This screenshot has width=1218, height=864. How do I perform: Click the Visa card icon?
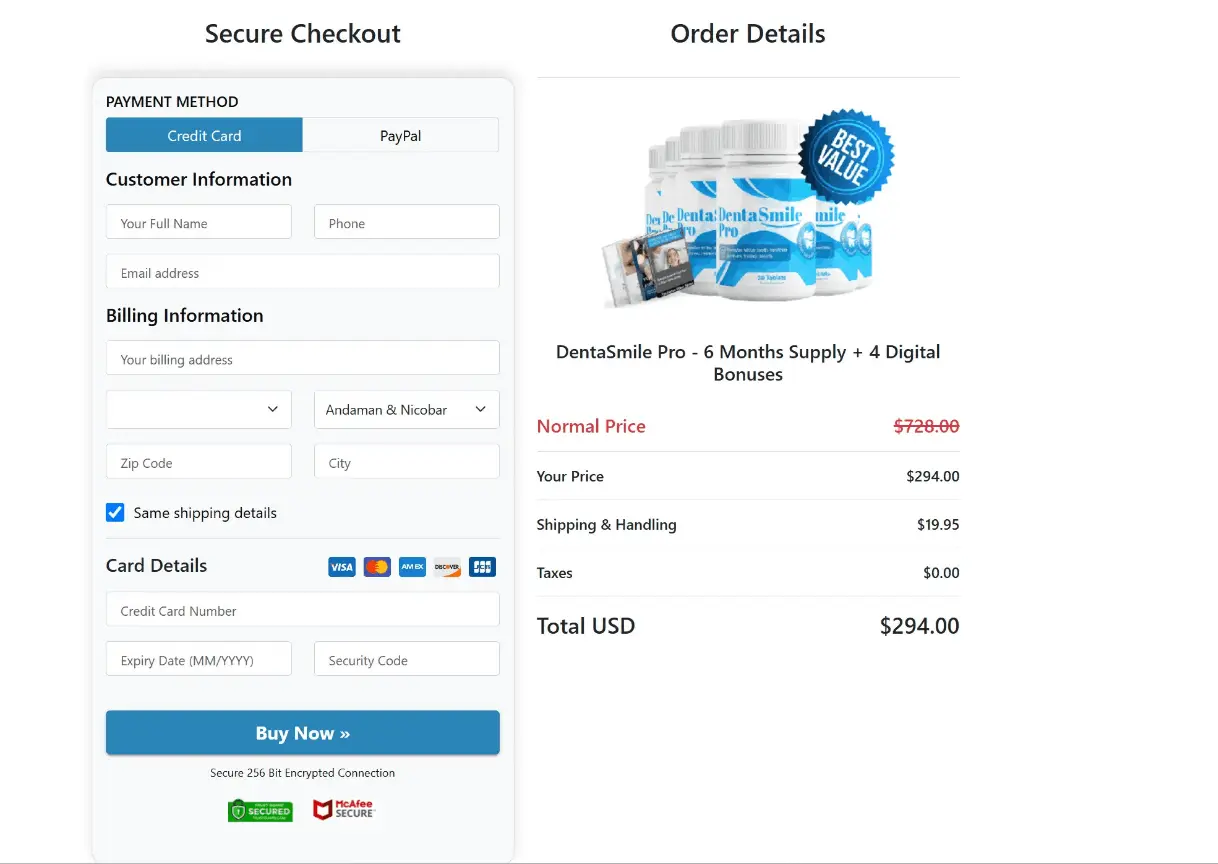click(x=341, y=567)
